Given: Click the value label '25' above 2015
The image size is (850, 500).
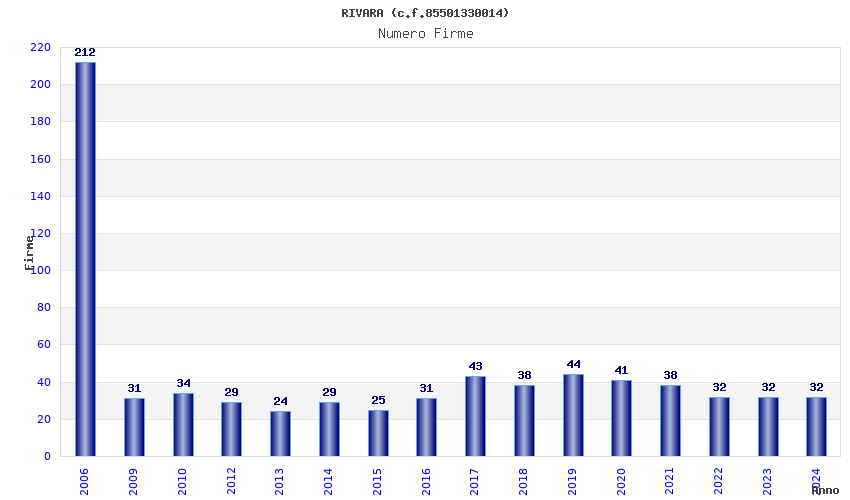Looking at the screenshot, I should pyautogui.click(x=378, y=401).
